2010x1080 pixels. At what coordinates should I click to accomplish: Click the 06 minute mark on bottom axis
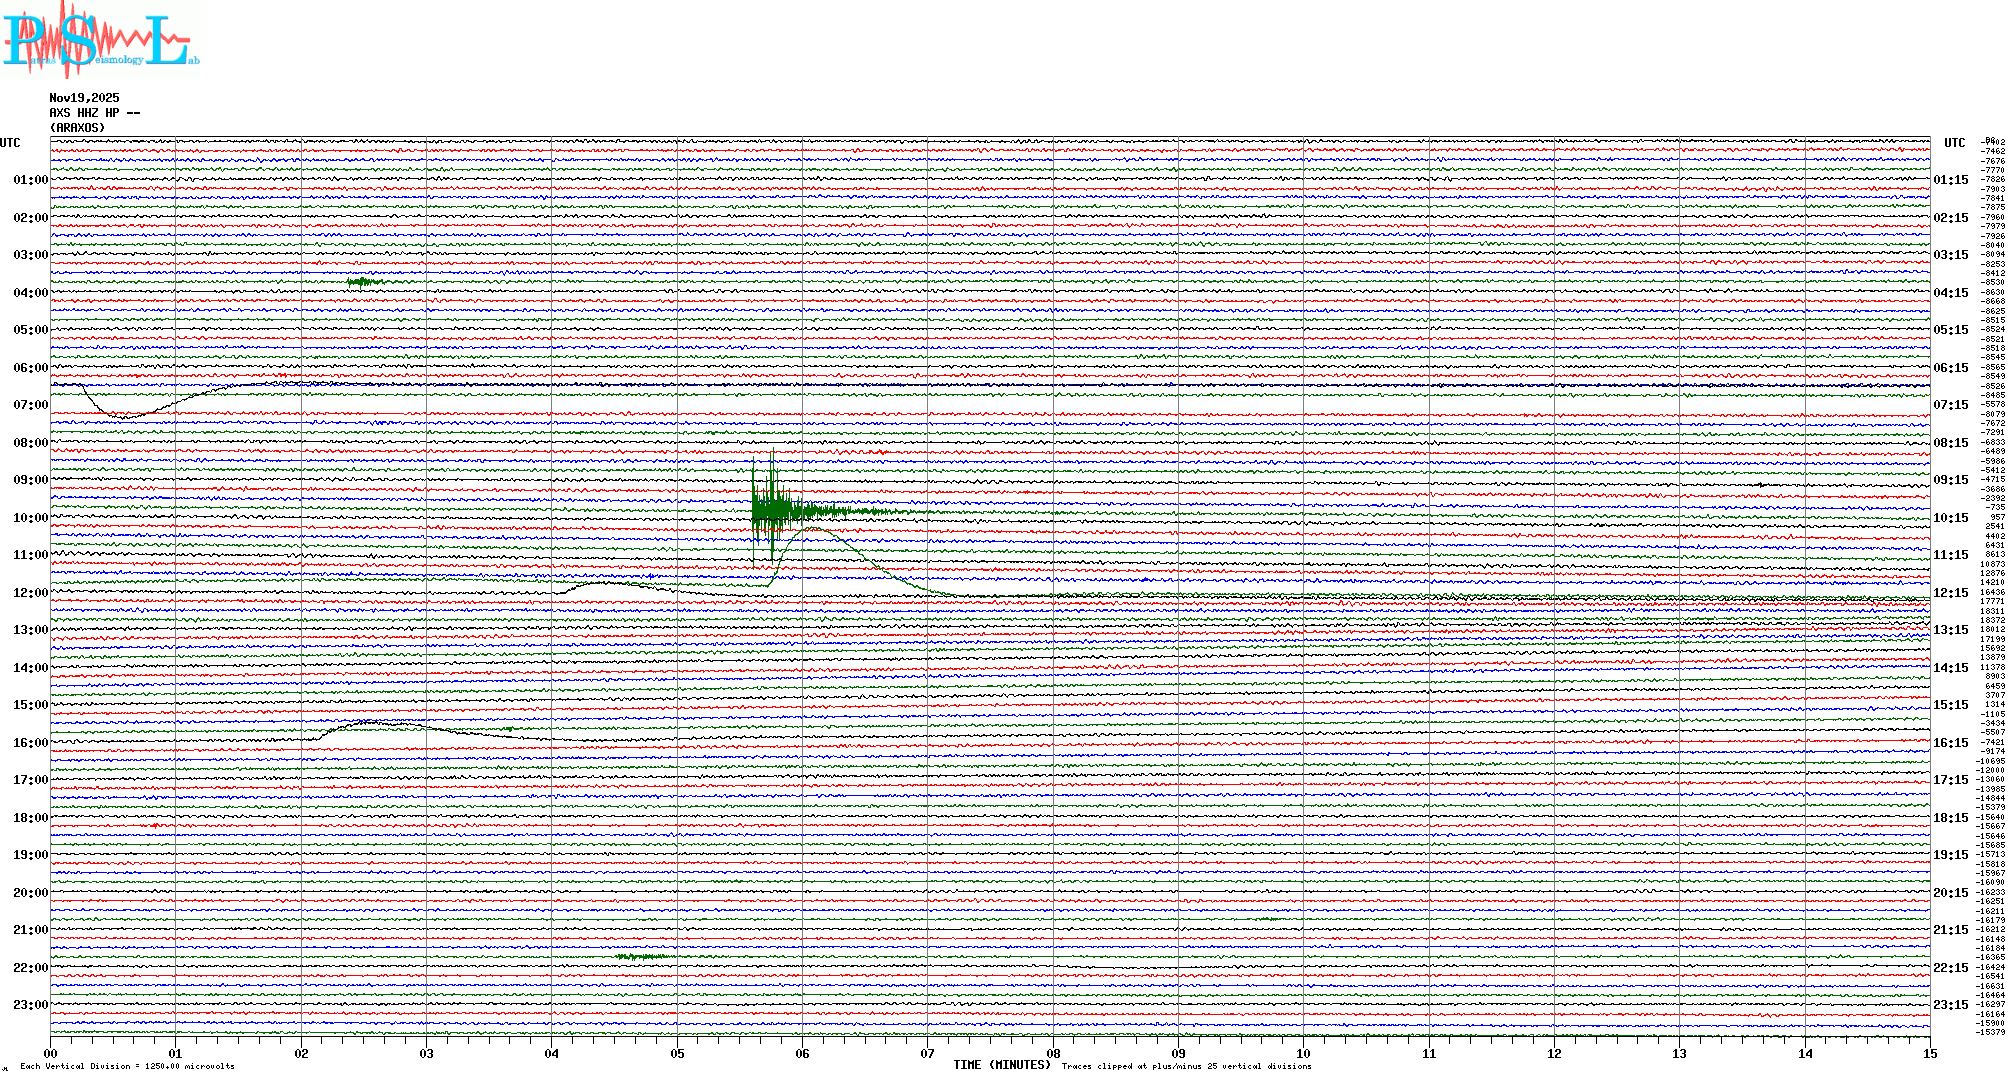tap(802, 1054)
